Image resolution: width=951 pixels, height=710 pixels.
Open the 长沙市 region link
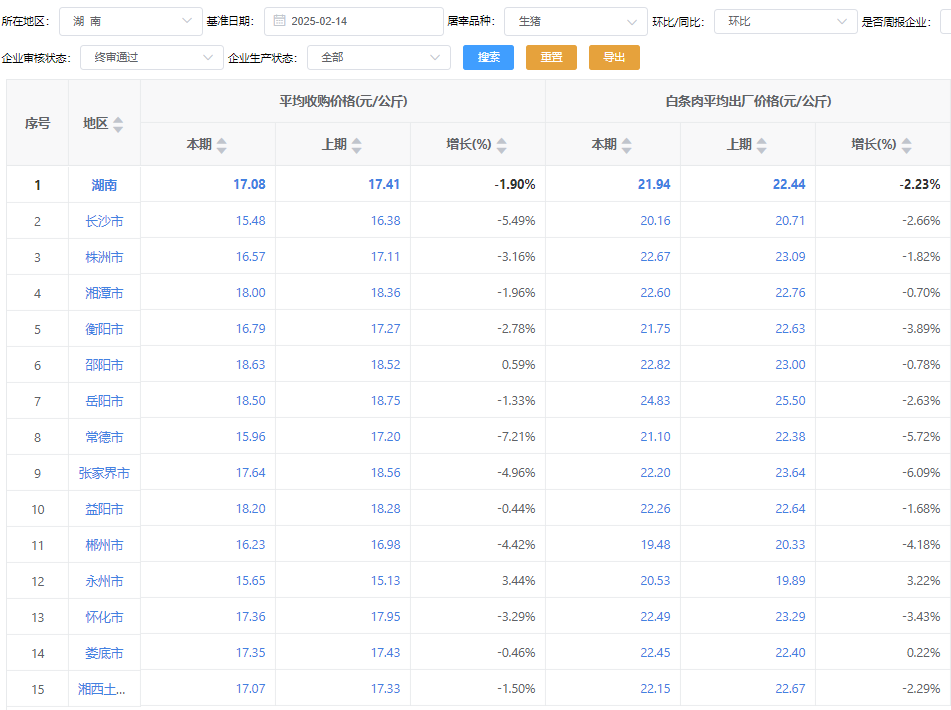point(104,221)
